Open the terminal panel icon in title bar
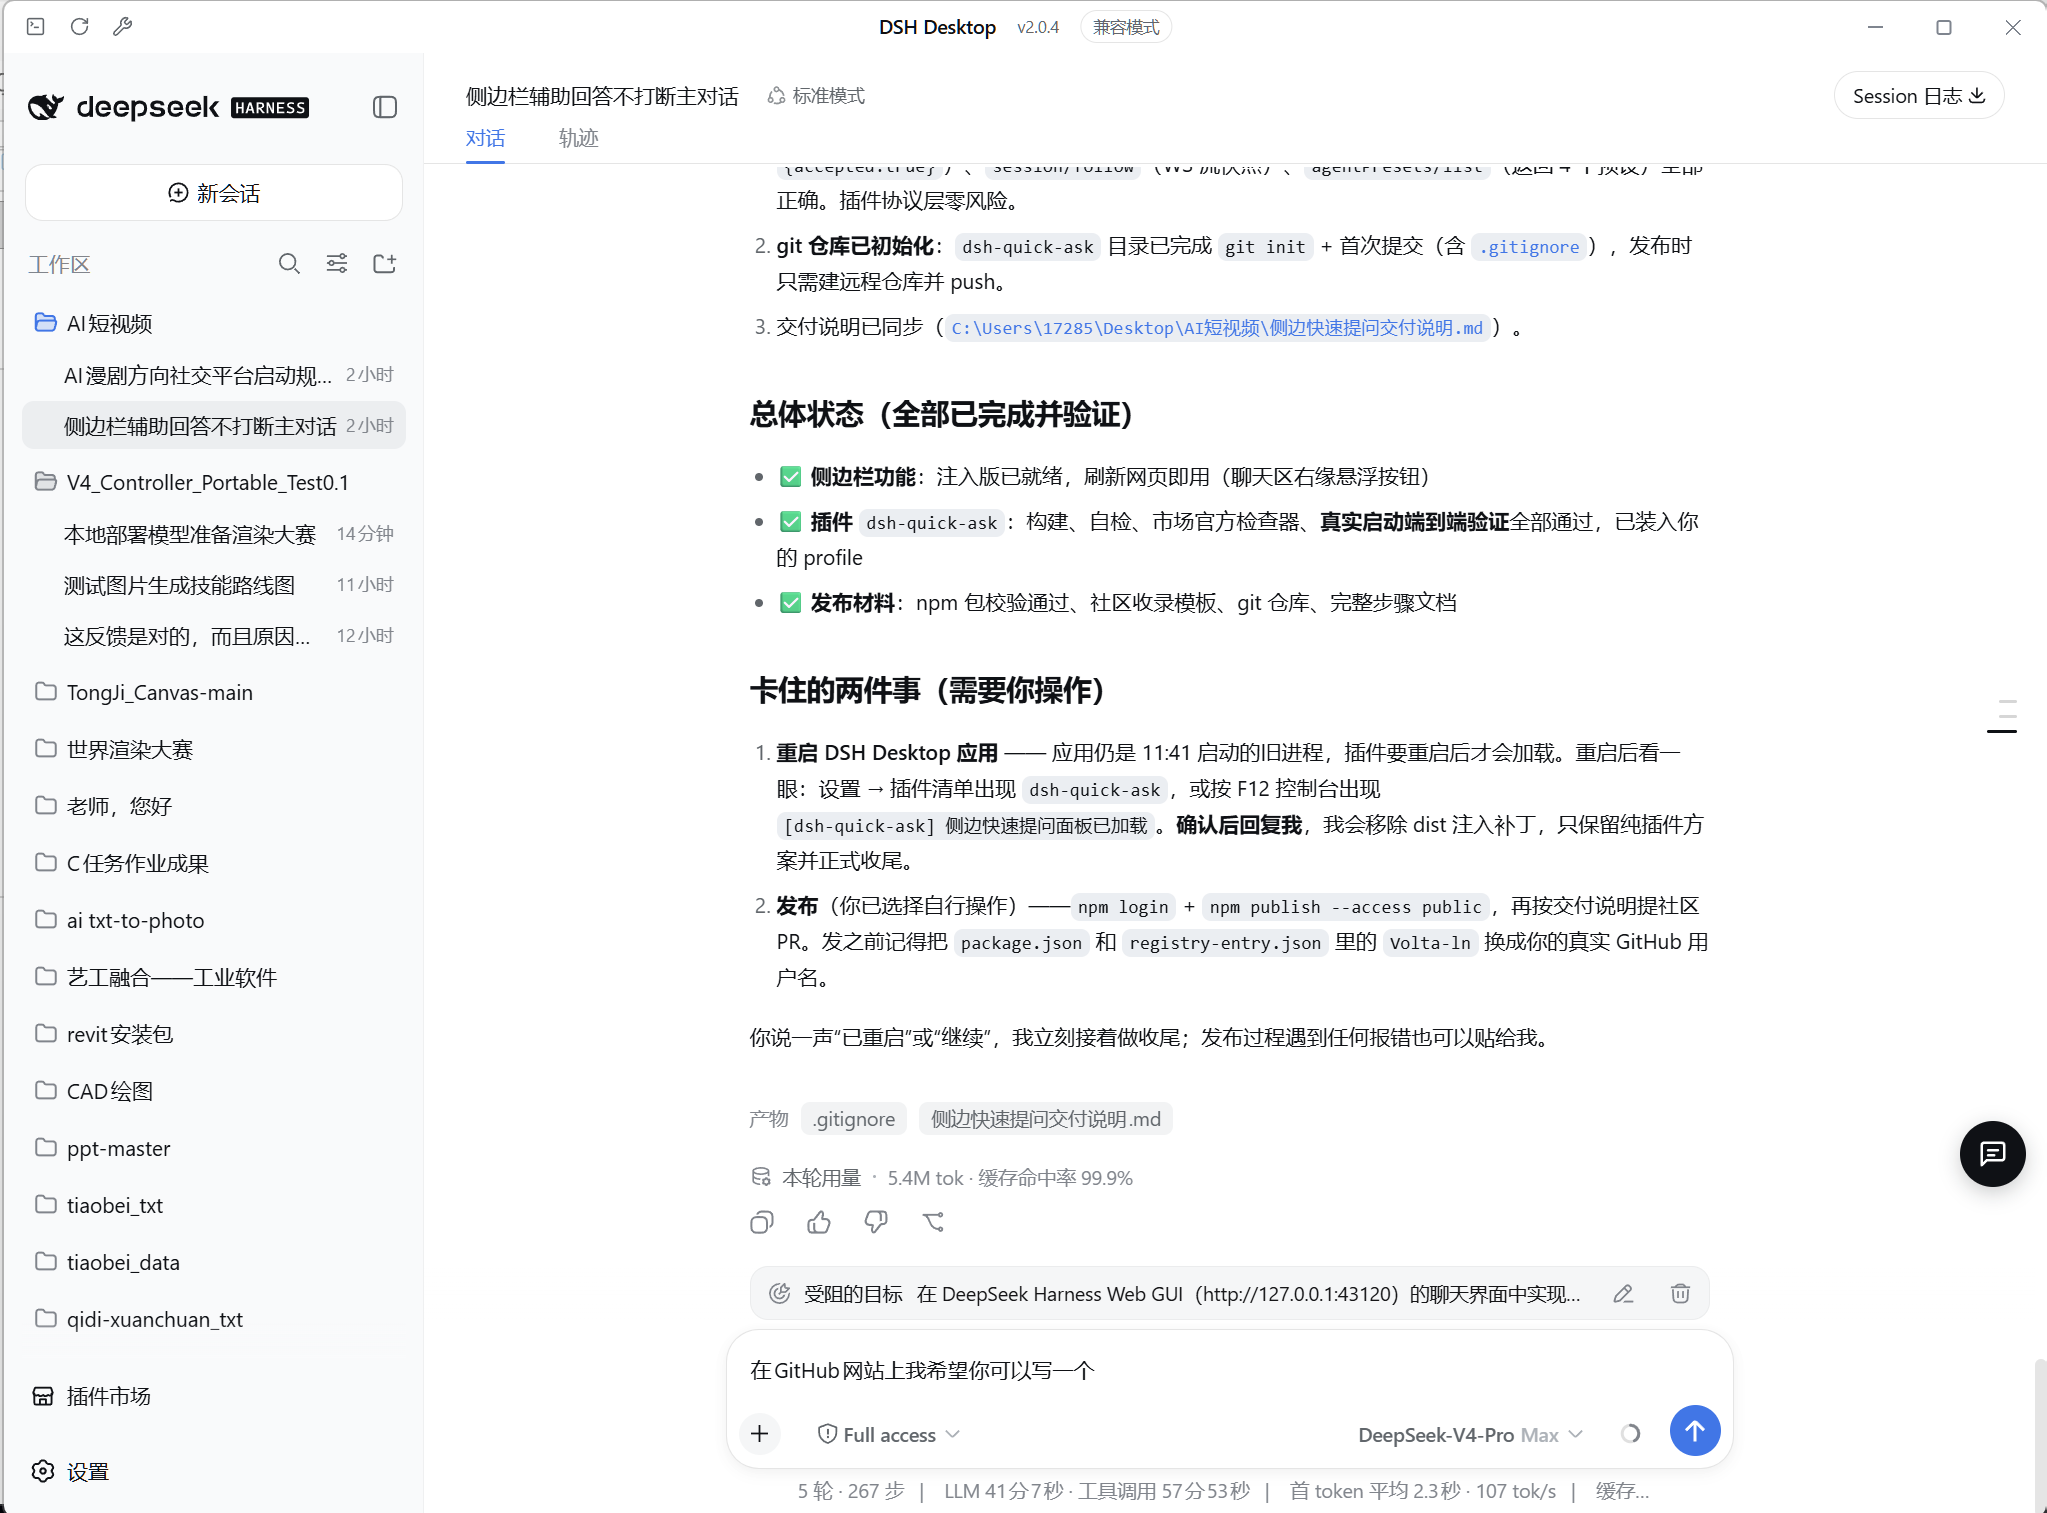The height and width of the screenshot is (1513, 2047). 36,27
